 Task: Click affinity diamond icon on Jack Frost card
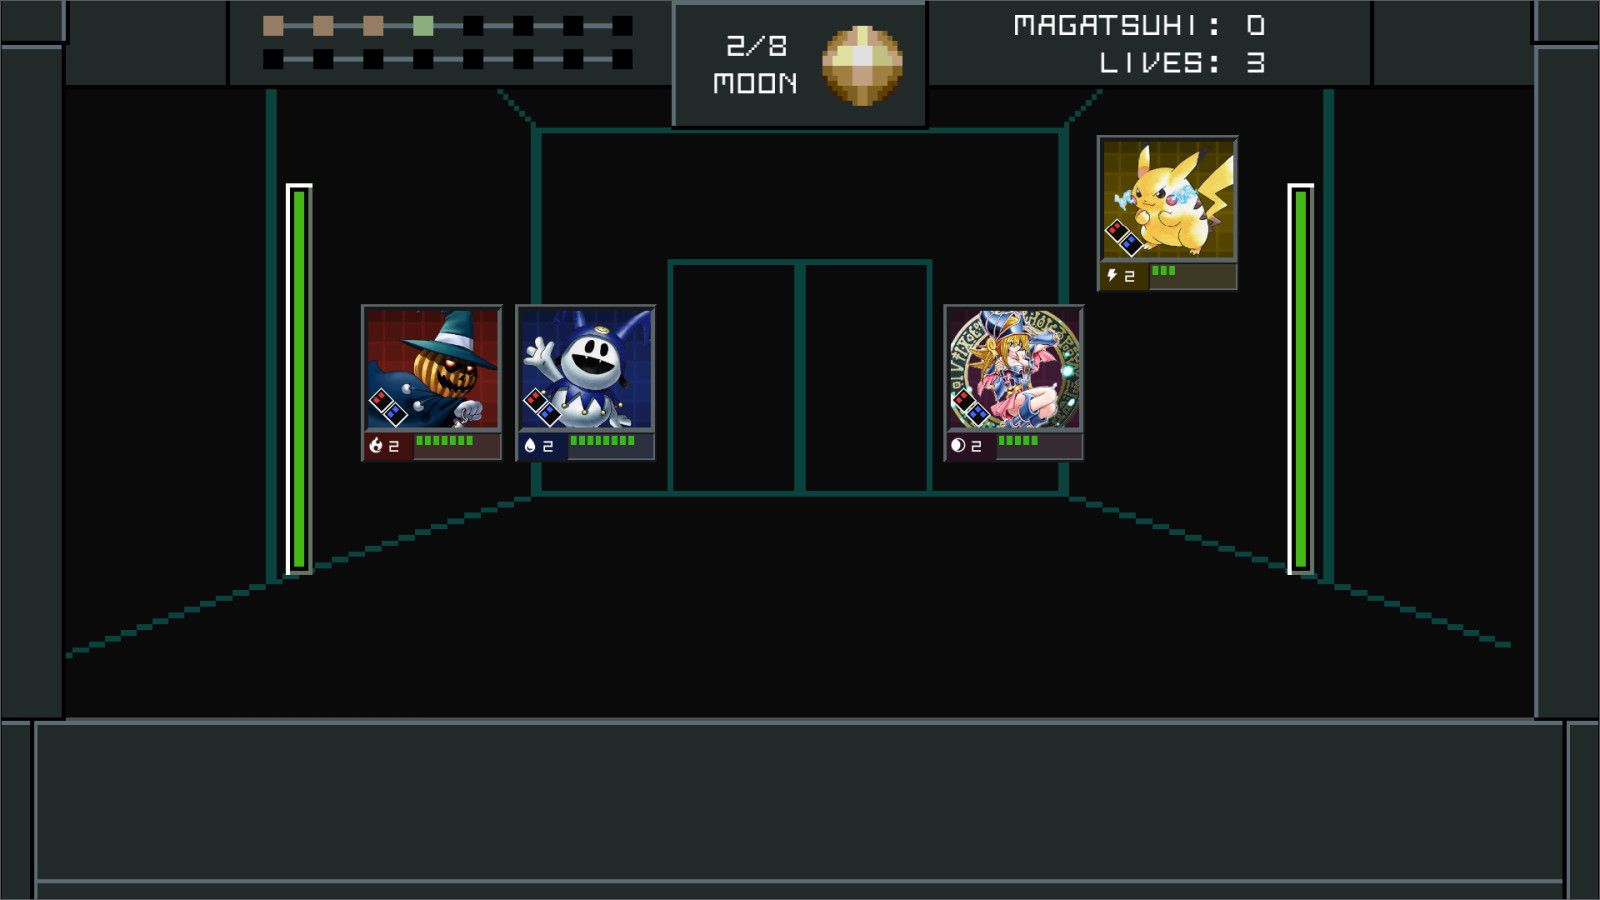click(x=542, y=407)
